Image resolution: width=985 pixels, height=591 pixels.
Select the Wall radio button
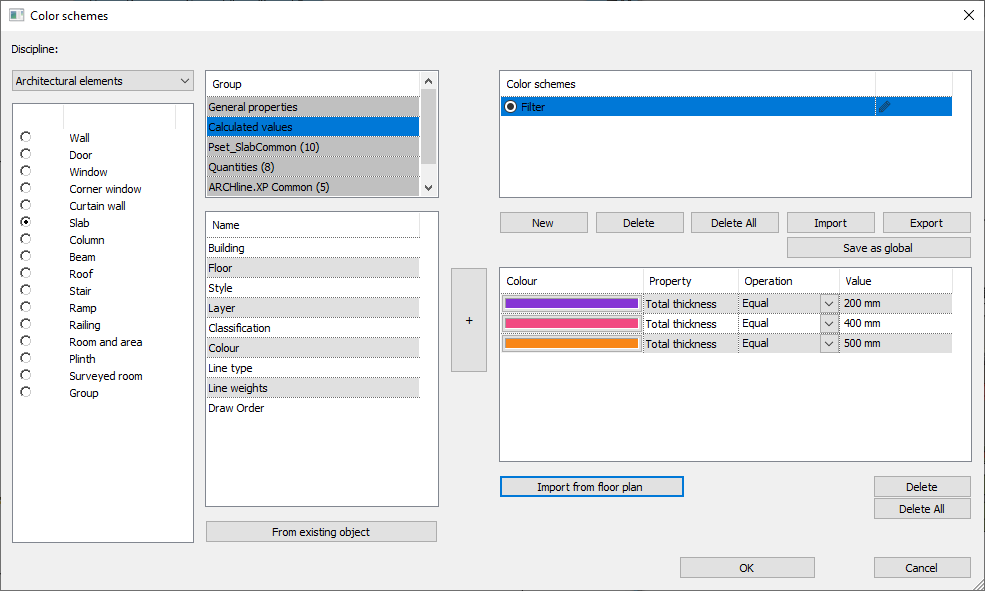[25, 137]
